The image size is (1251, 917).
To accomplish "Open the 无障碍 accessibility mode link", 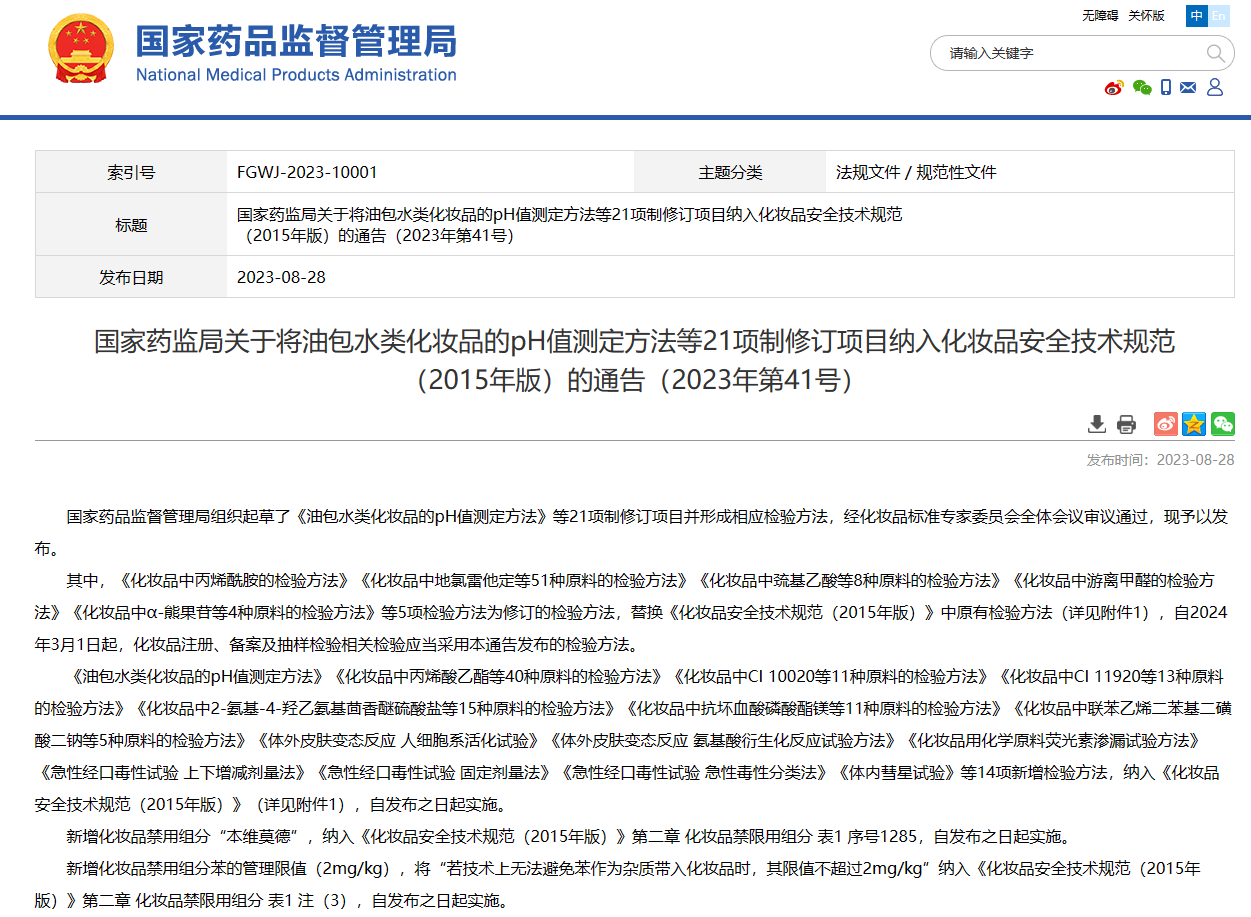I will pyautogui.click(x=1100, y=16).
